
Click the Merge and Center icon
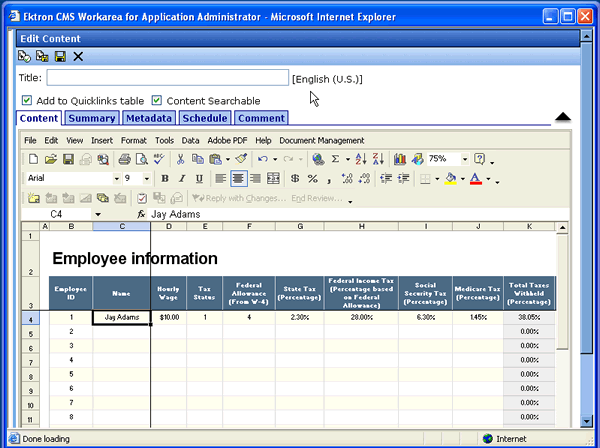[273, 178]
